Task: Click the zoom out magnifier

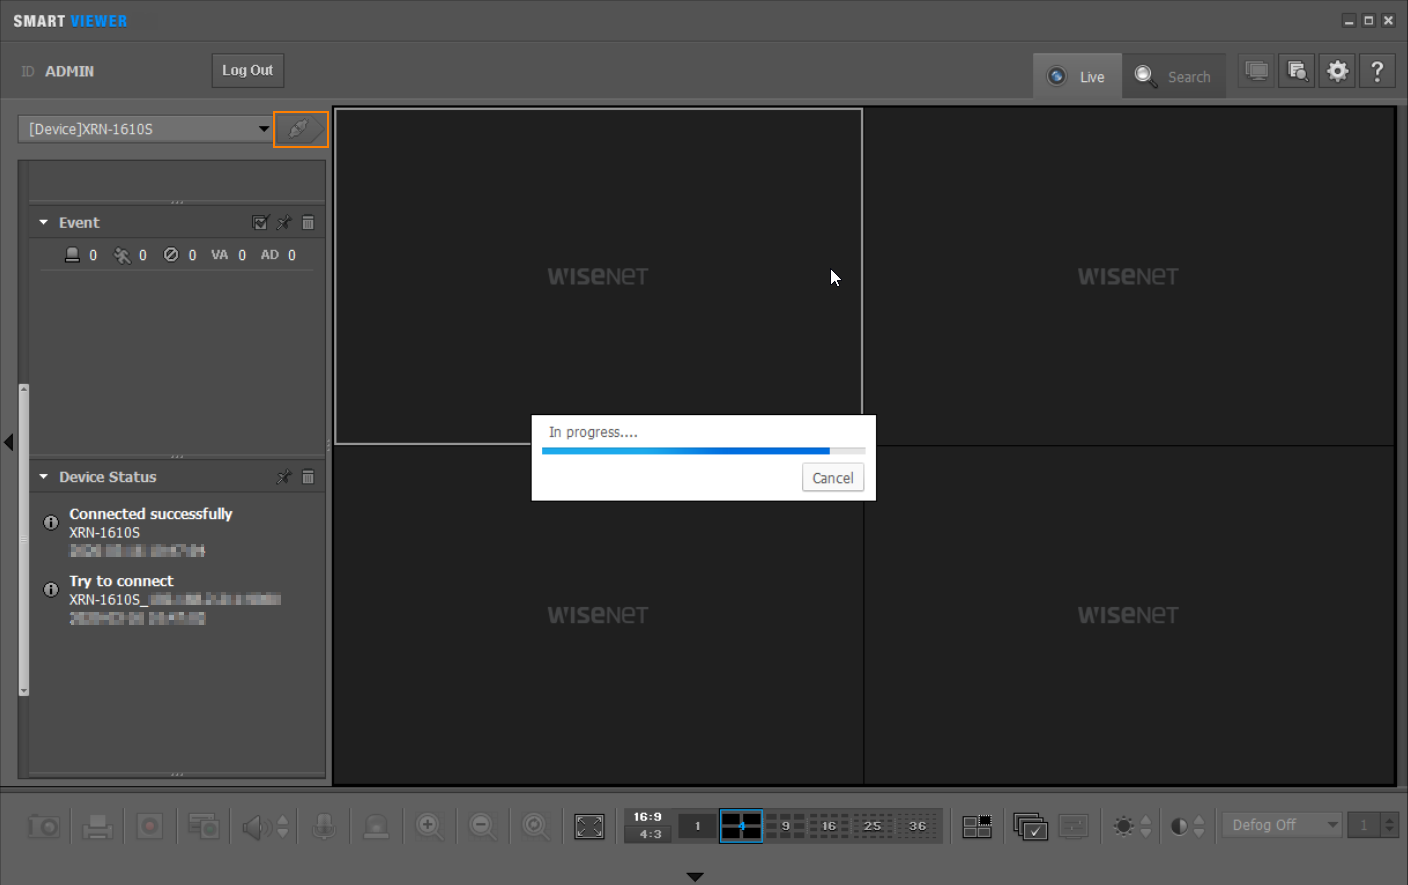Action: click(482, 826)
